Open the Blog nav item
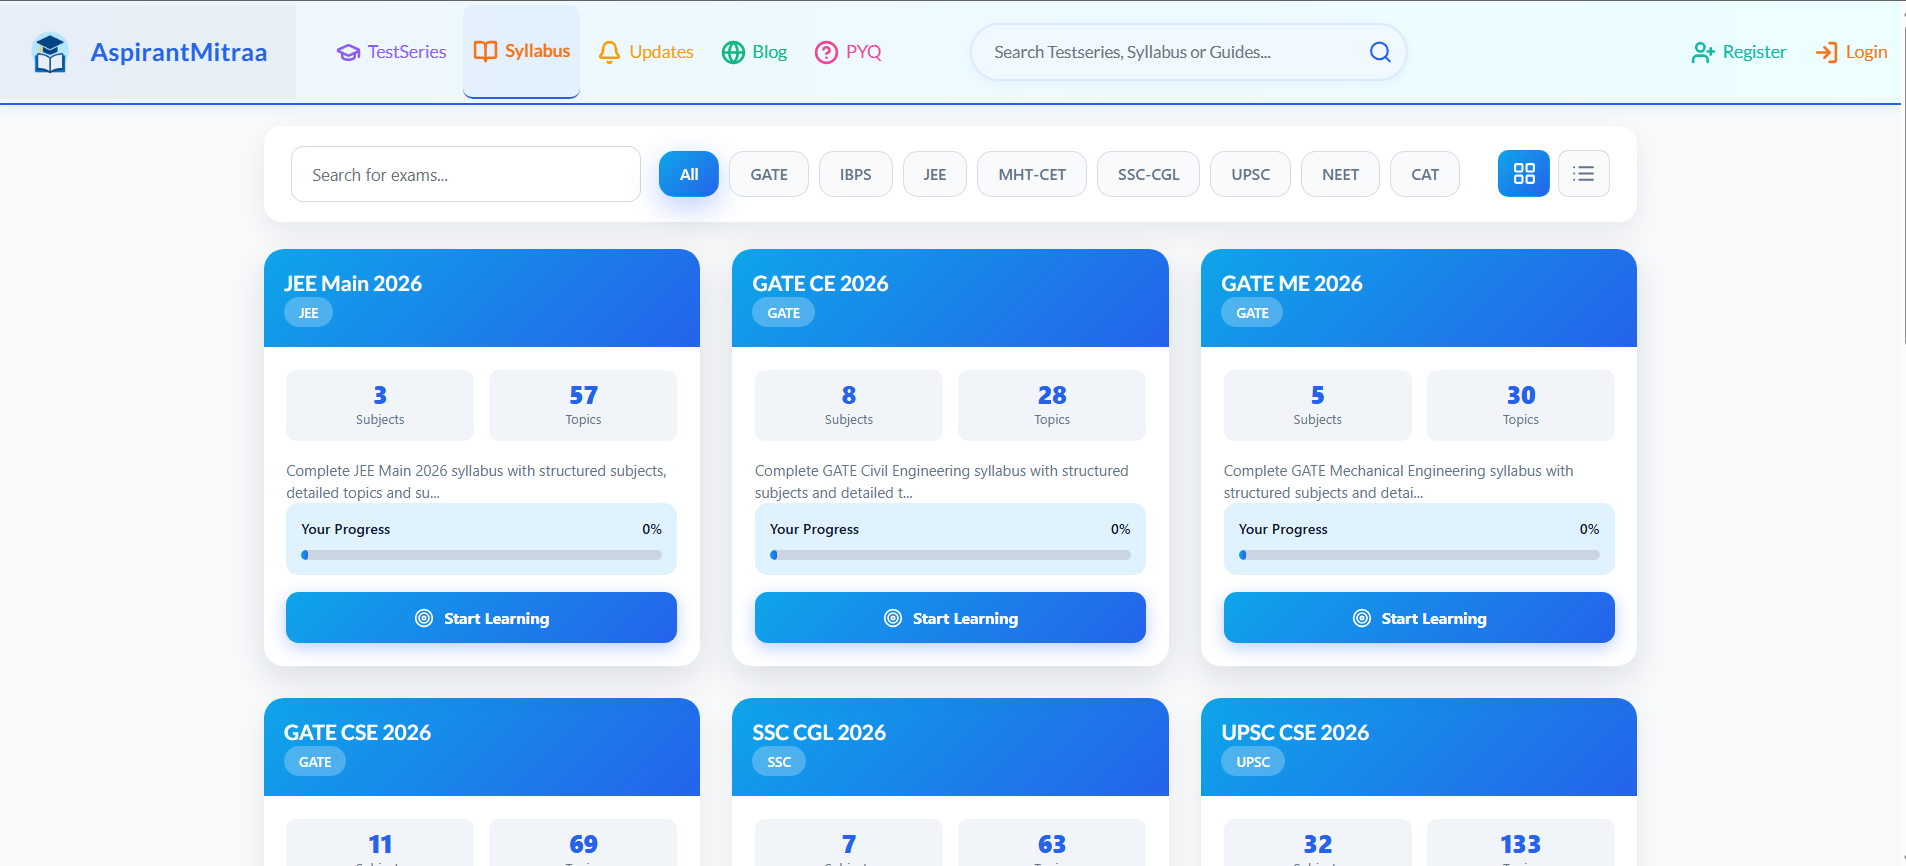This screenshot has height=866, width=1906. (x=754, y=52)
